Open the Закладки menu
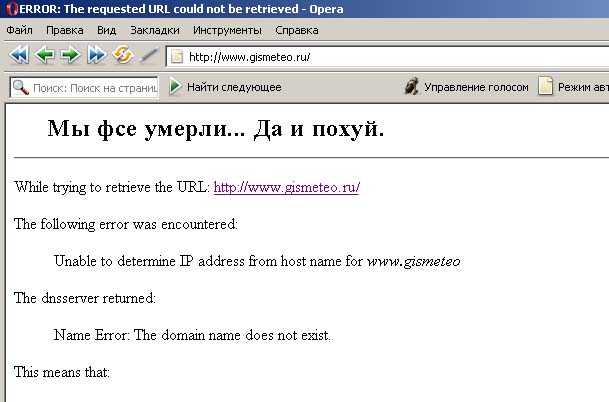This screenshot has width=609, height=402. click(155, 30)
